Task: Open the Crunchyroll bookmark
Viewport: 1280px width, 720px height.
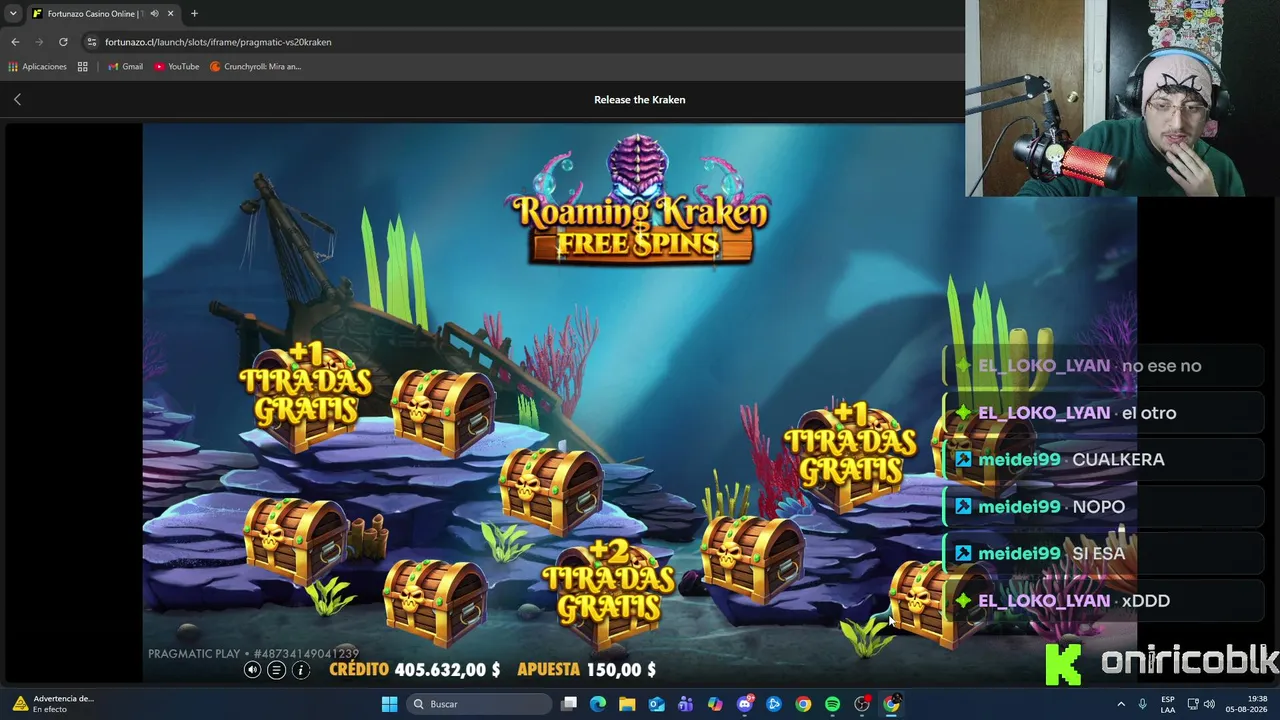Action: click(255, 67)
